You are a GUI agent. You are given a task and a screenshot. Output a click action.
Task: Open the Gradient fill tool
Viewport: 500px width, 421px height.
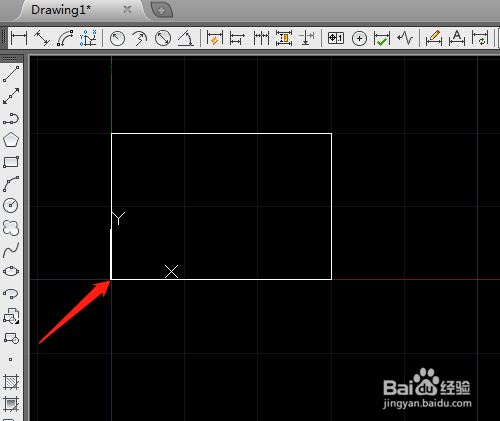tap(11, 404)
